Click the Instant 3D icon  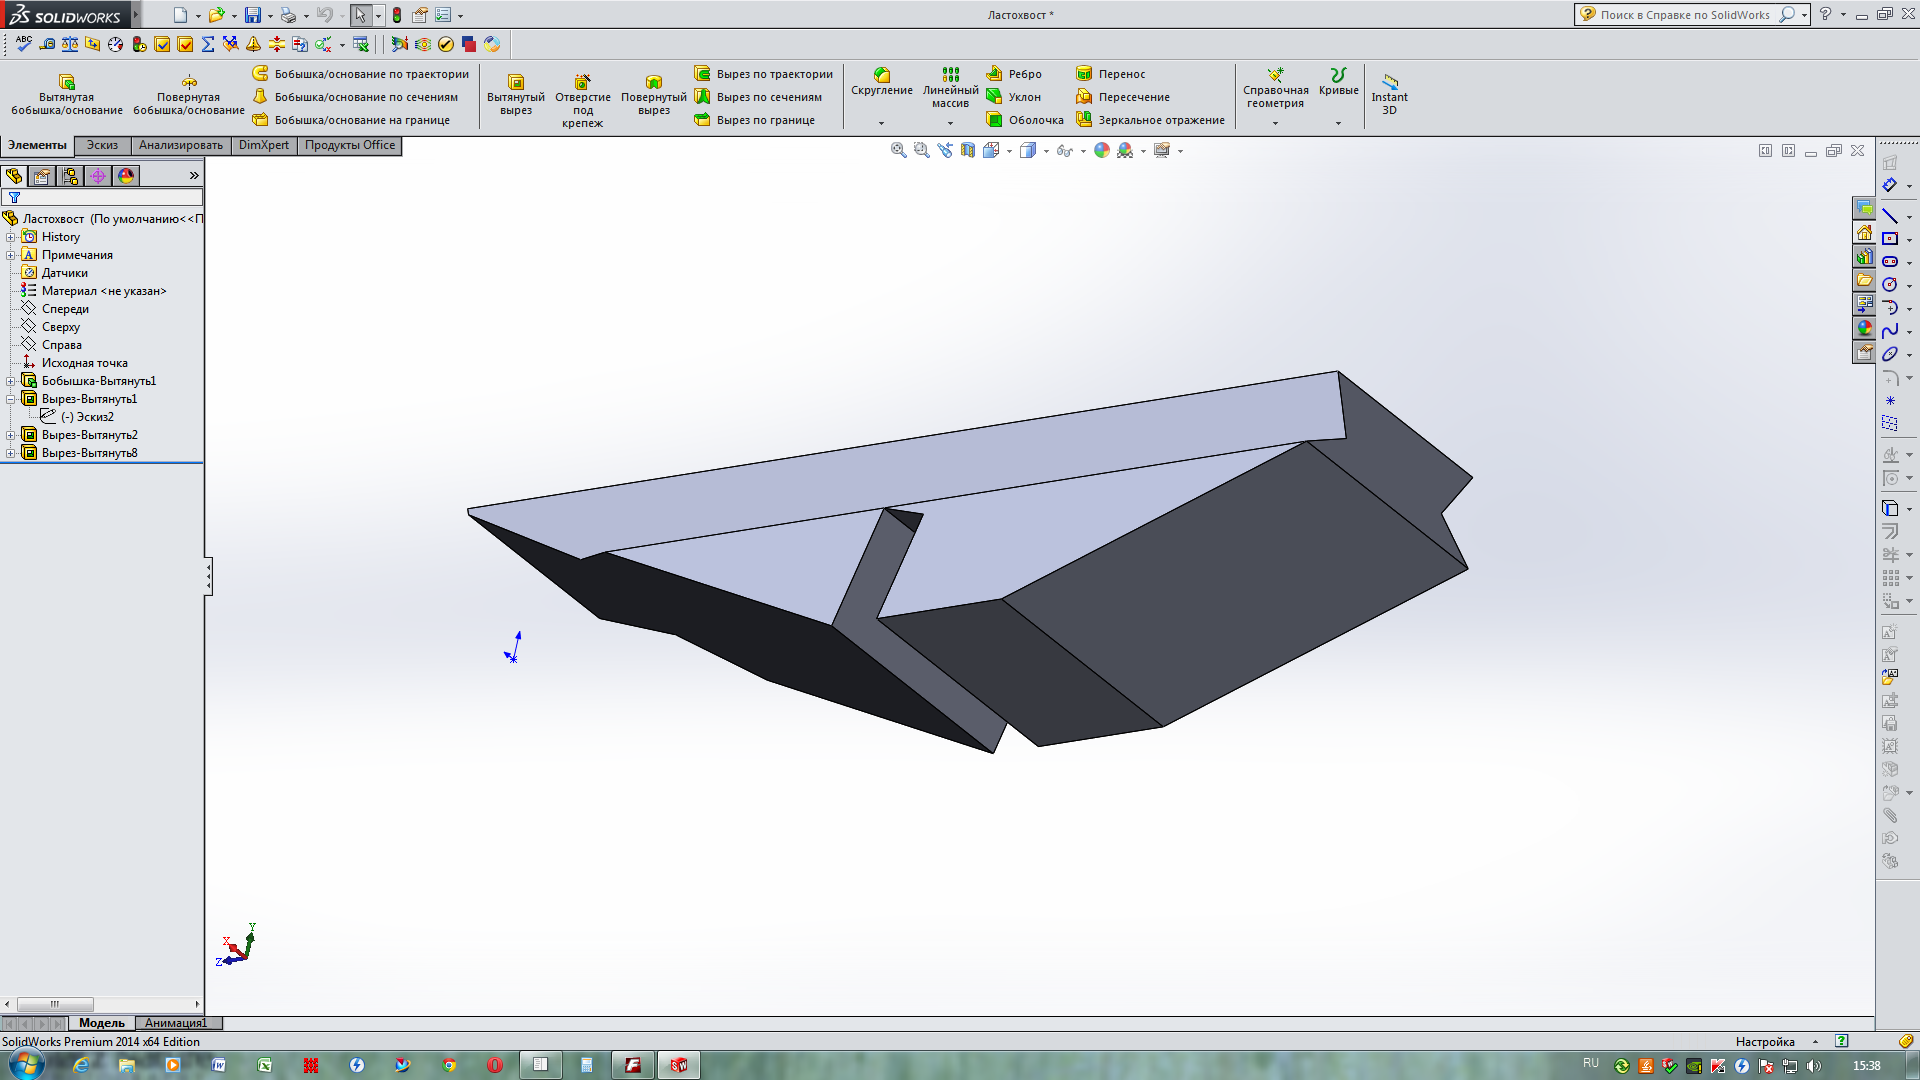[x=1389, y=82]
